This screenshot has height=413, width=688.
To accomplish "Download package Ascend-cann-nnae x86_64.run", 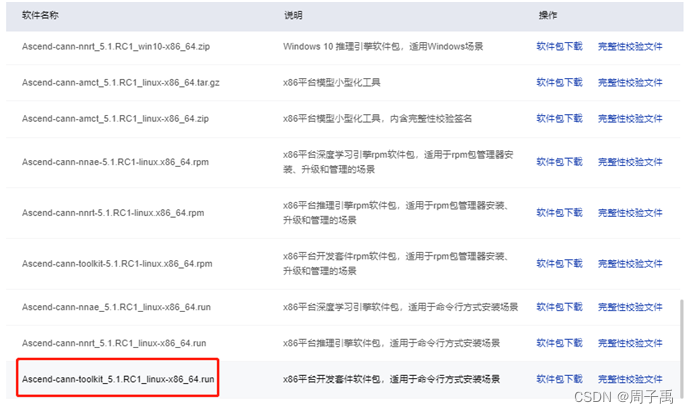I will [x=559, y=307].
